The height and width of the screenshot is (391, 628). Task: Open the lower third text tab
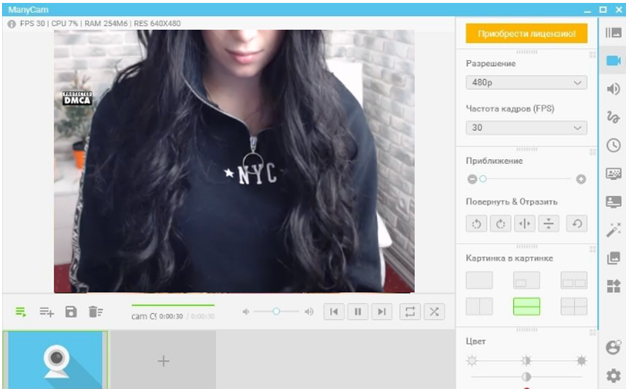coord(613,202)
